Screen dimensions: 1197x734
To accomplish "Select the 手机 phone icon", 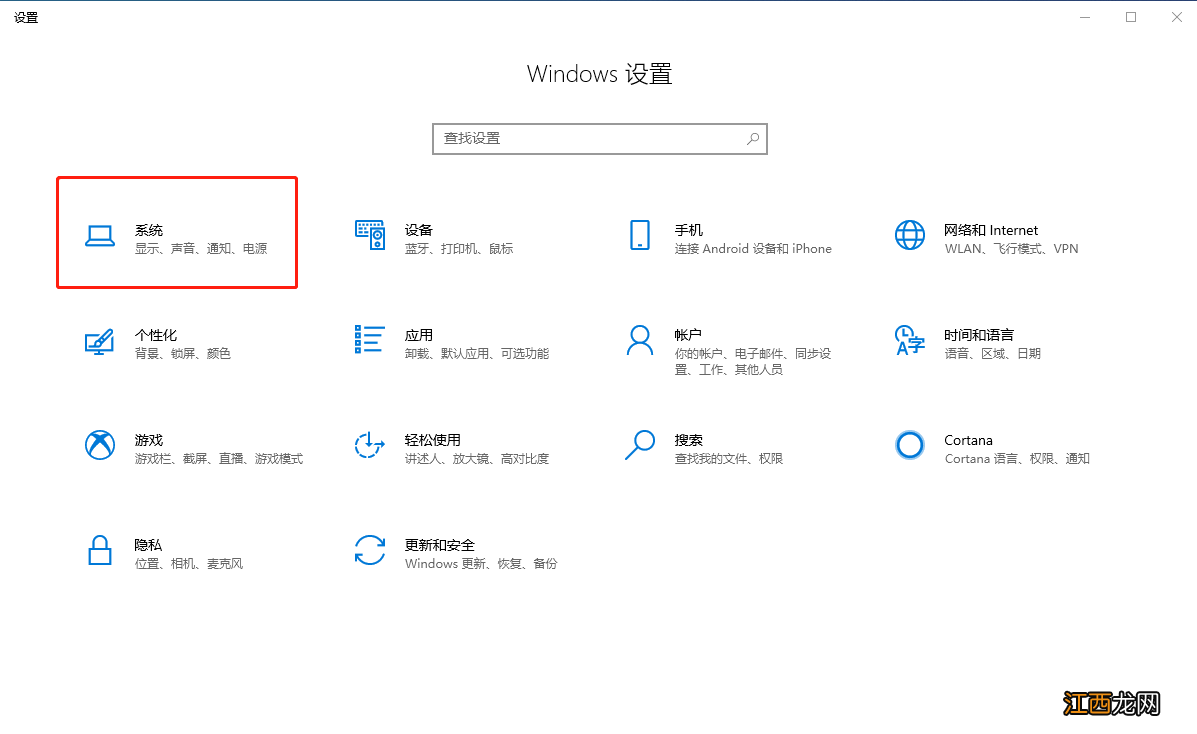I will (640, 235).
